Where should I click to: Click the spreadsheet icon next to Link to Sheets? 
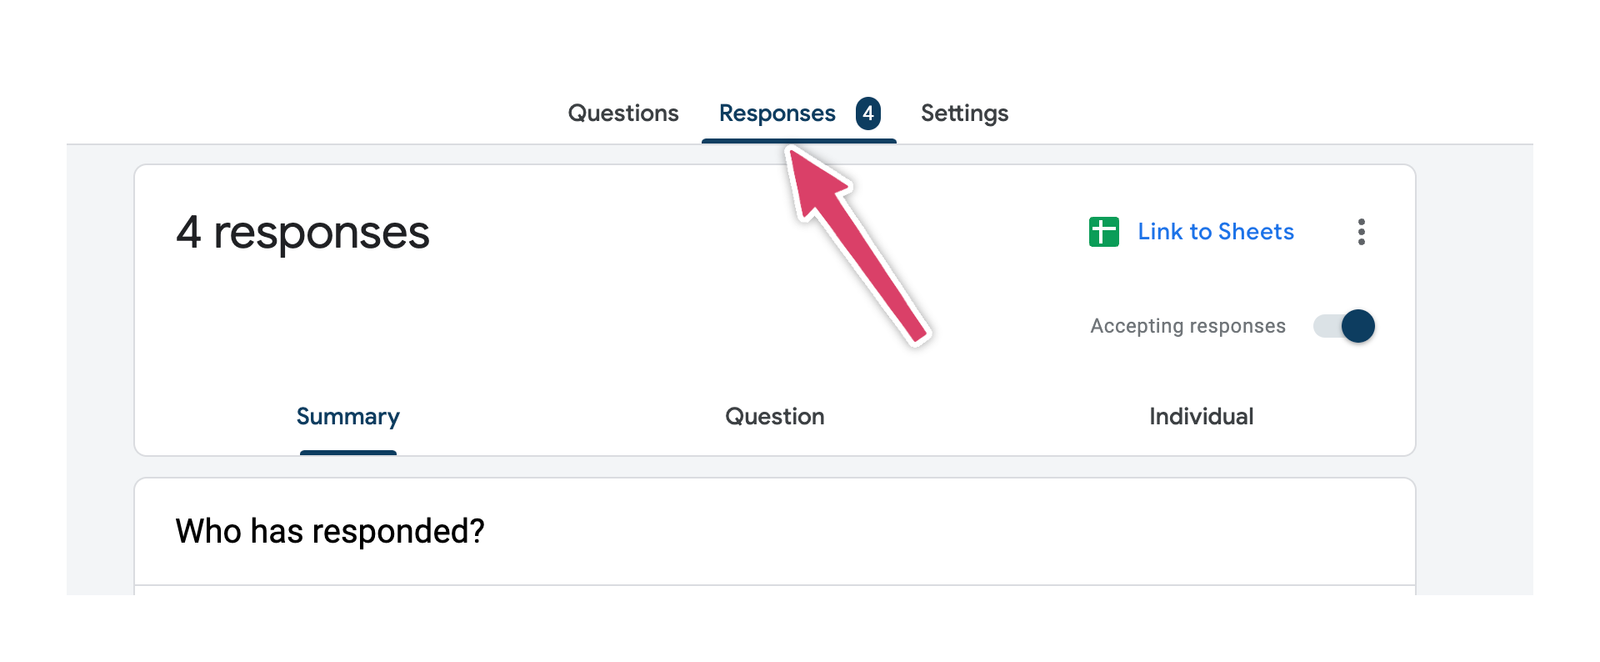(x=1103, y=231)
